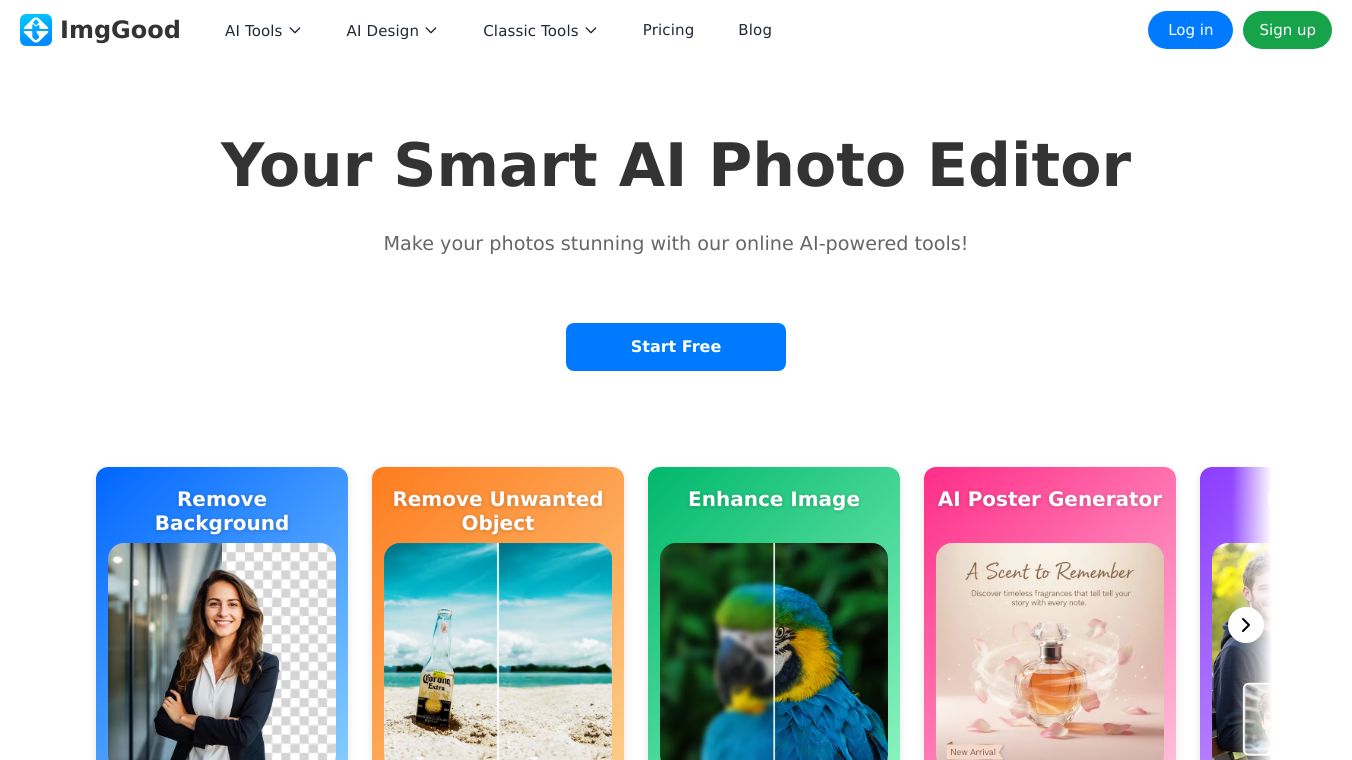Go to the Blog page
This screenshot has height=760, width=1352.
755,30
